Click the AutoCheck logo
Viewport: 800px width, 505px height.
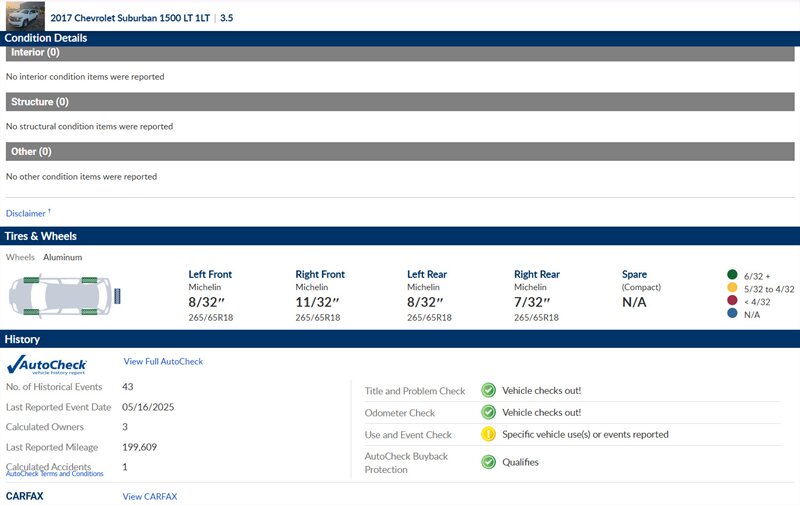tap(47, 366)
